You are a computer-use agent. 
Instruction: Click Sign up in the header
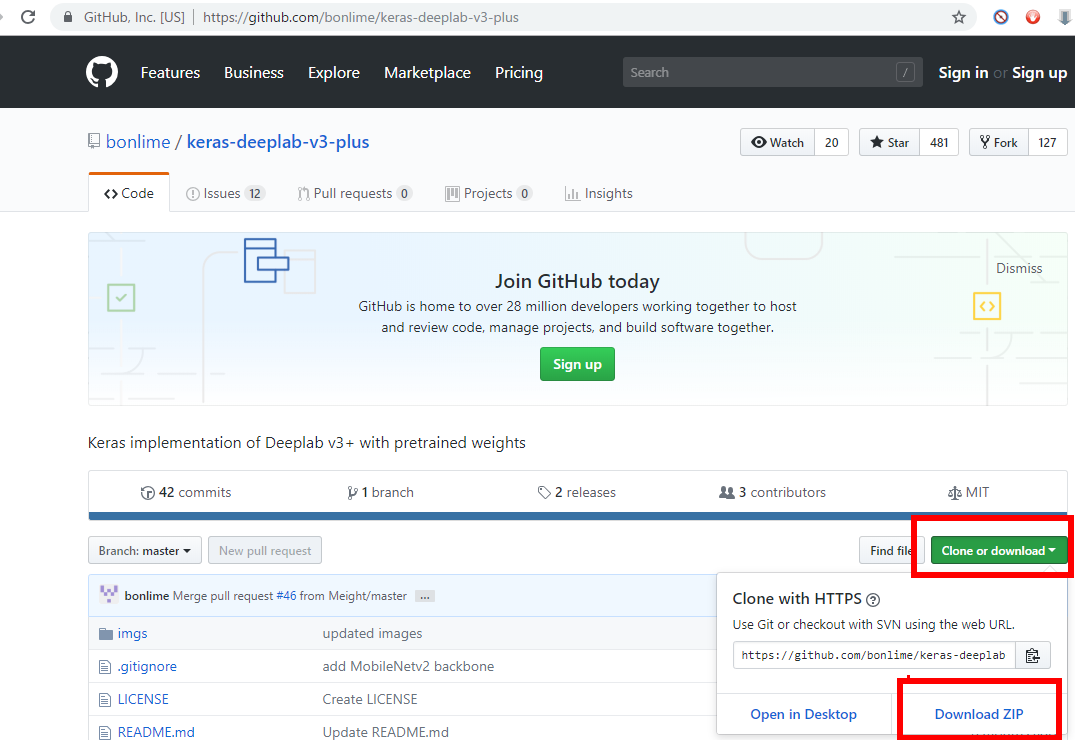click(1039, 73)
